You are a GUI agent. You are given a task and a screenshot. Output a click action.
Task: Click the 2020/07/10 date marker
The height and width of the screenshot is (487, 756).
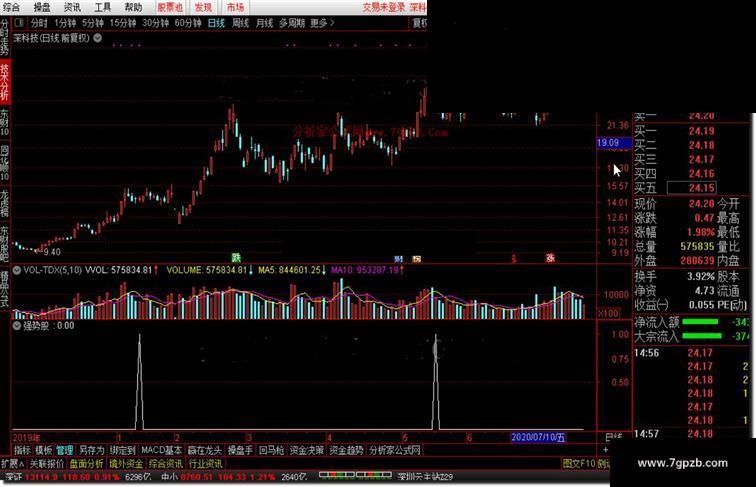538,437
